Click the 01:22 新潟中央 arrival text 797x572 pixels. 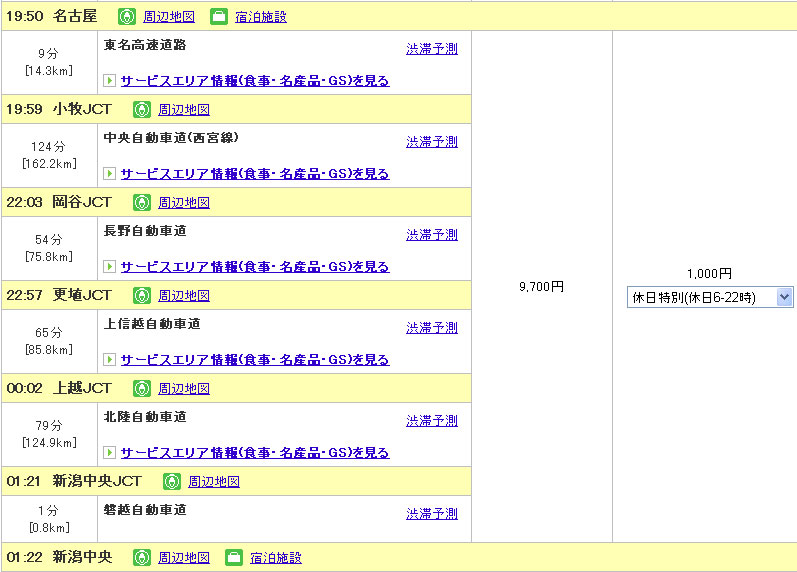(x=59, y=557)
